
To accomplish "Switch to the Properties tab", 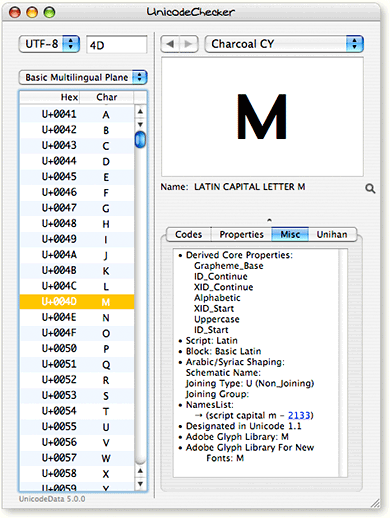I will pyautogui.click(x=242, y=234).
